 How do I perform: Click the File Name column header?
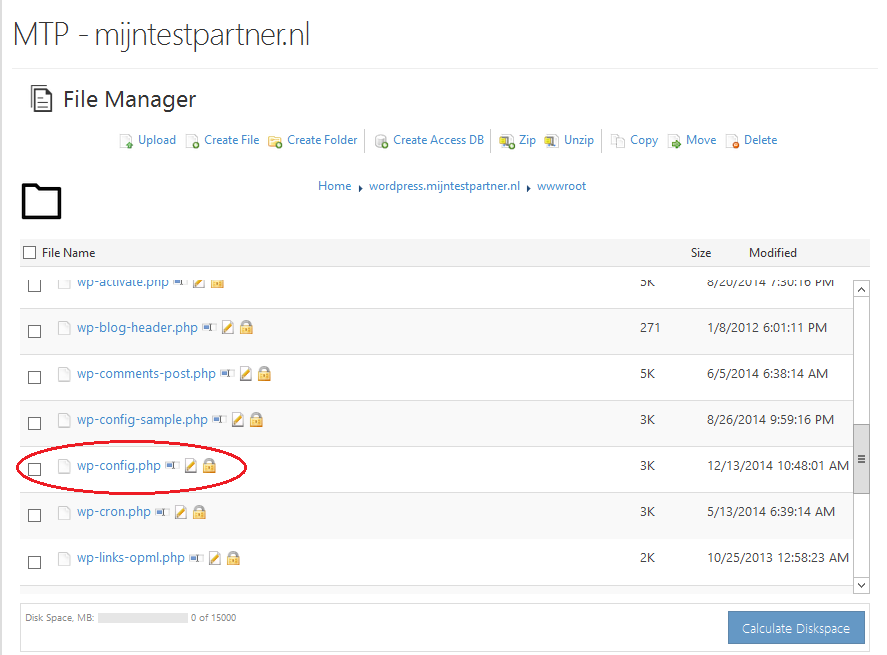(68, 253)
